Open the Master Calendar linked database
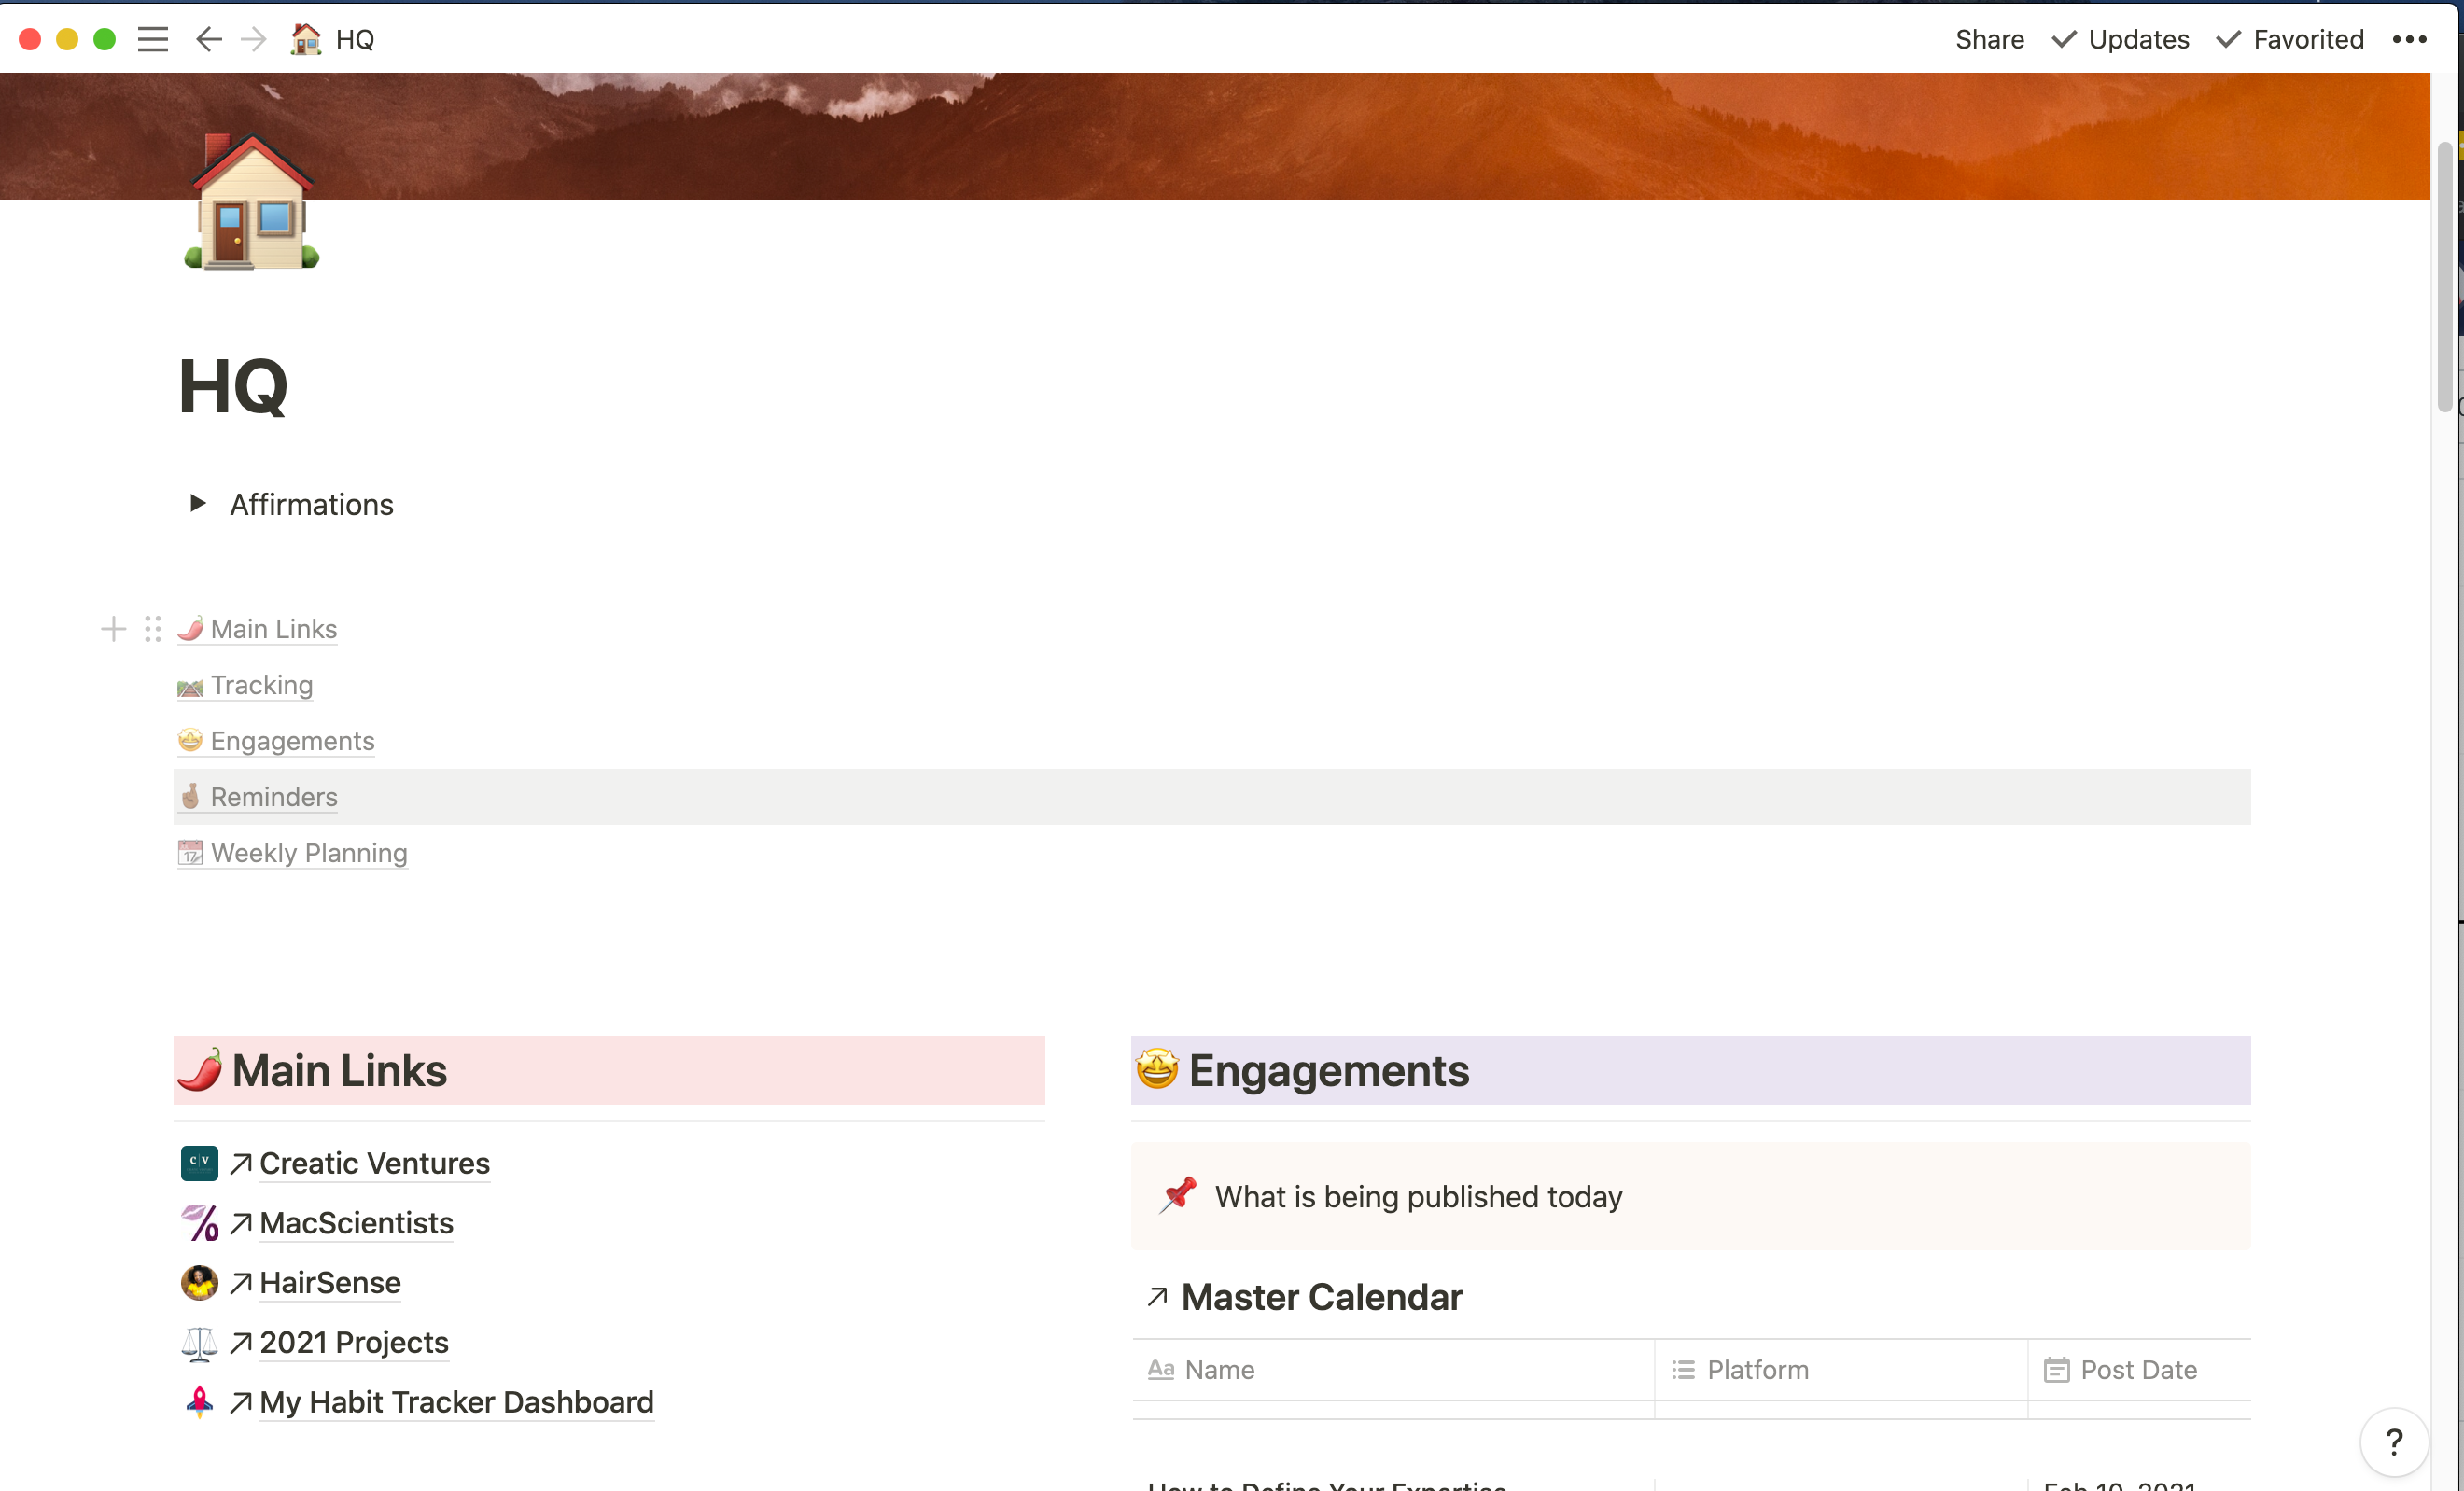 [x=1320, y=1297]
